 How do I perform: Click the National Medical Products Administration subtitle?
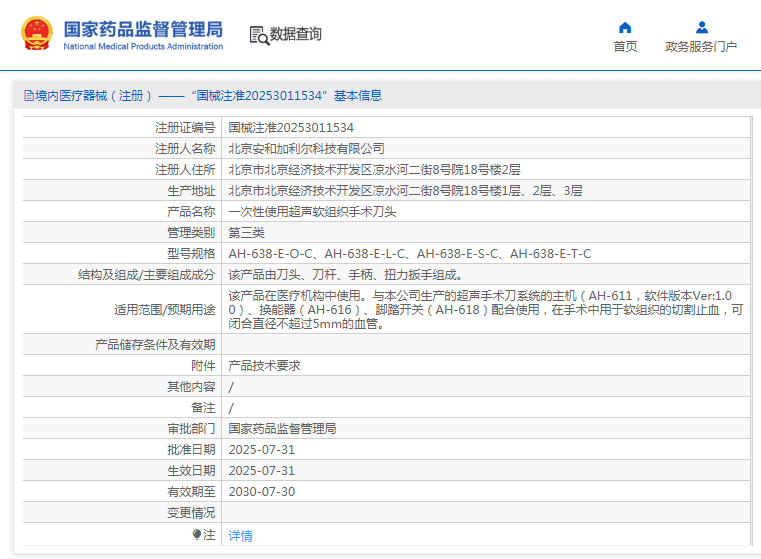pos(143,47)
